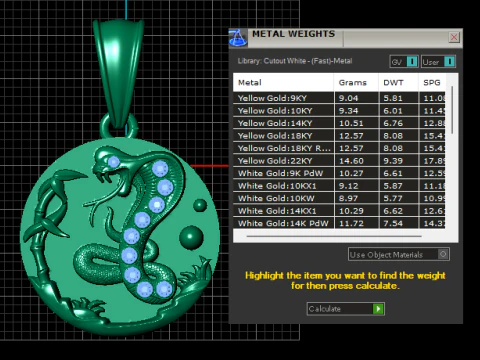Click the Library: Cutout White label
Image resolution: width=480 pixels, height=360 pixels.
pos(295,61)
